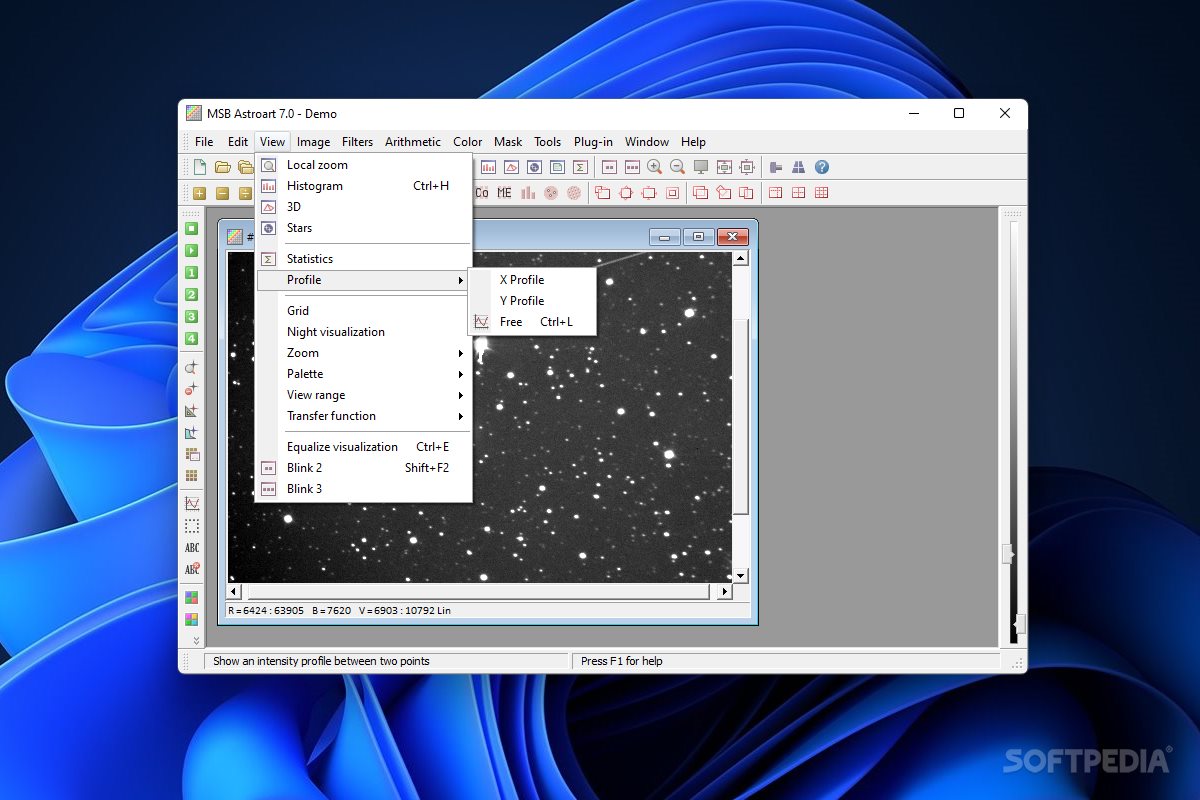Click the green play sidebar icon
The width and height of the screenshot is (1200, 800).
191,250
